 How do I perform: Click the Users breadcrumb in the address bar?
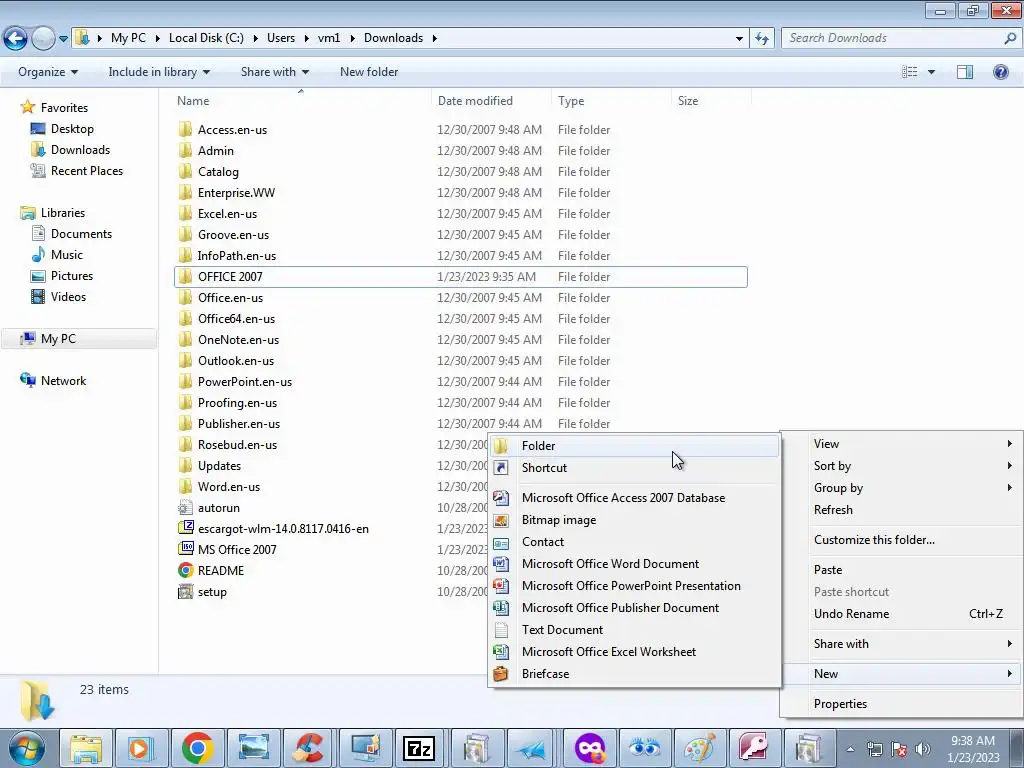click(281, 38)
